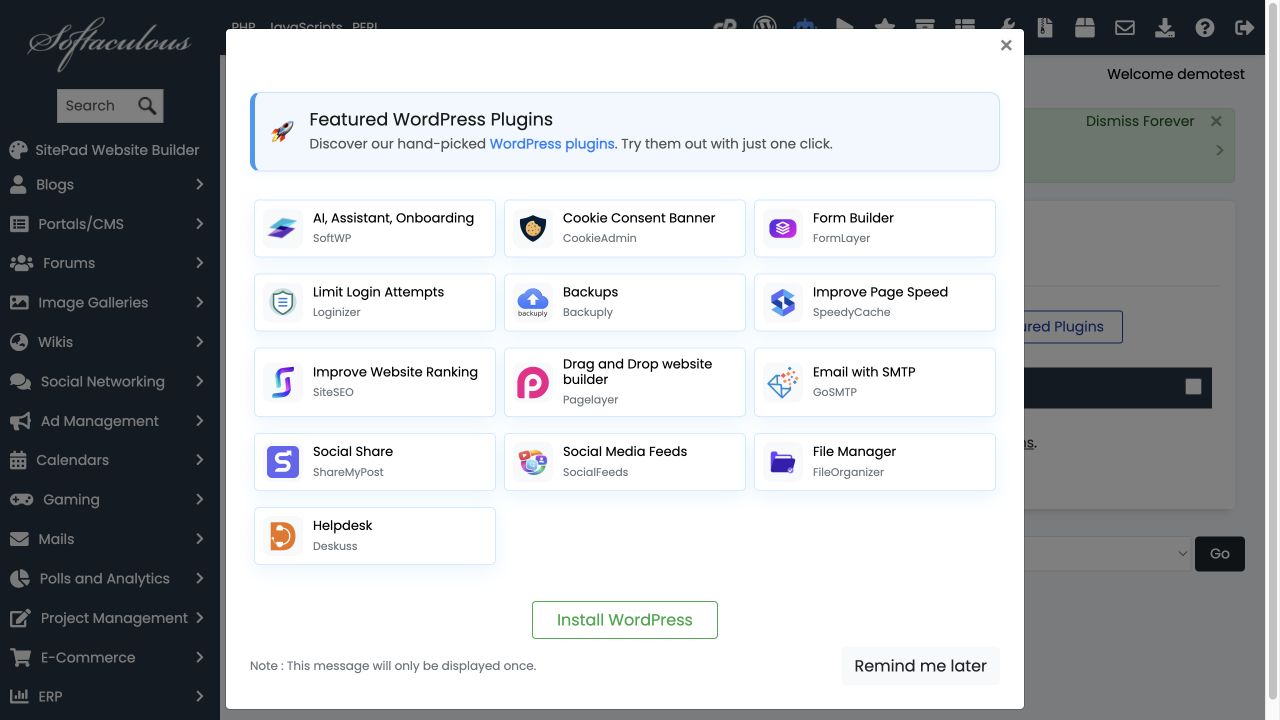Click the partly hidden Featured Plugins button

pyautogui.click(x=1073, y=327)
